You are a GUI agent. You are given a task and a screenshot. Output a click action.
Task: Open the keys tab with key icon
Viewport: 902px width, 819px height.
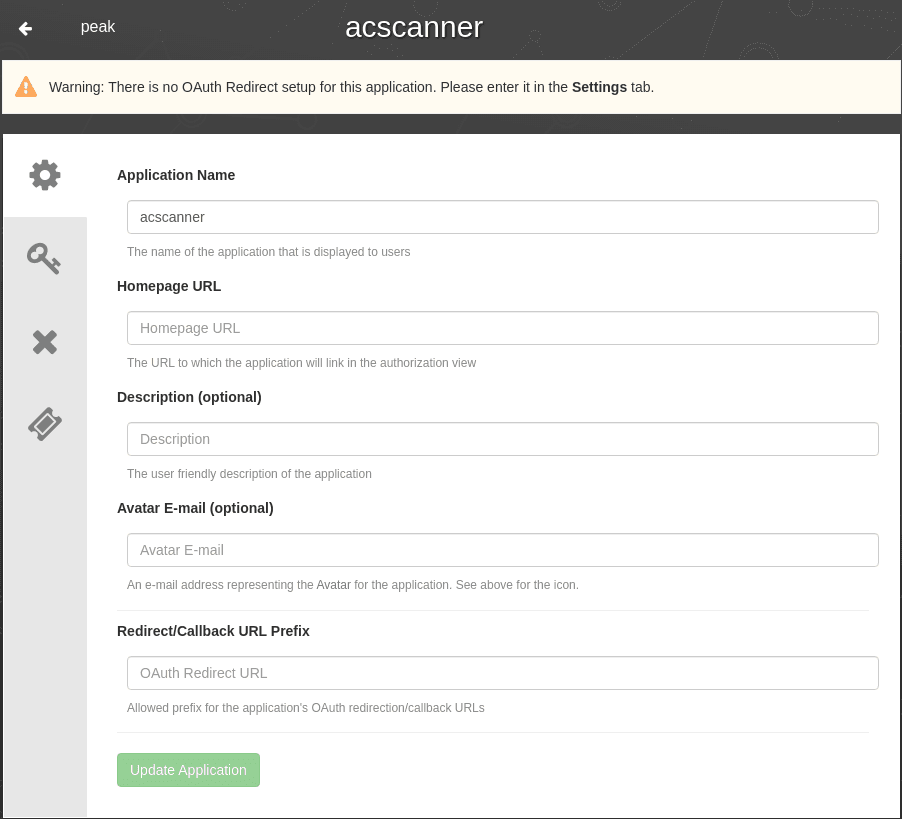[45, 258]
